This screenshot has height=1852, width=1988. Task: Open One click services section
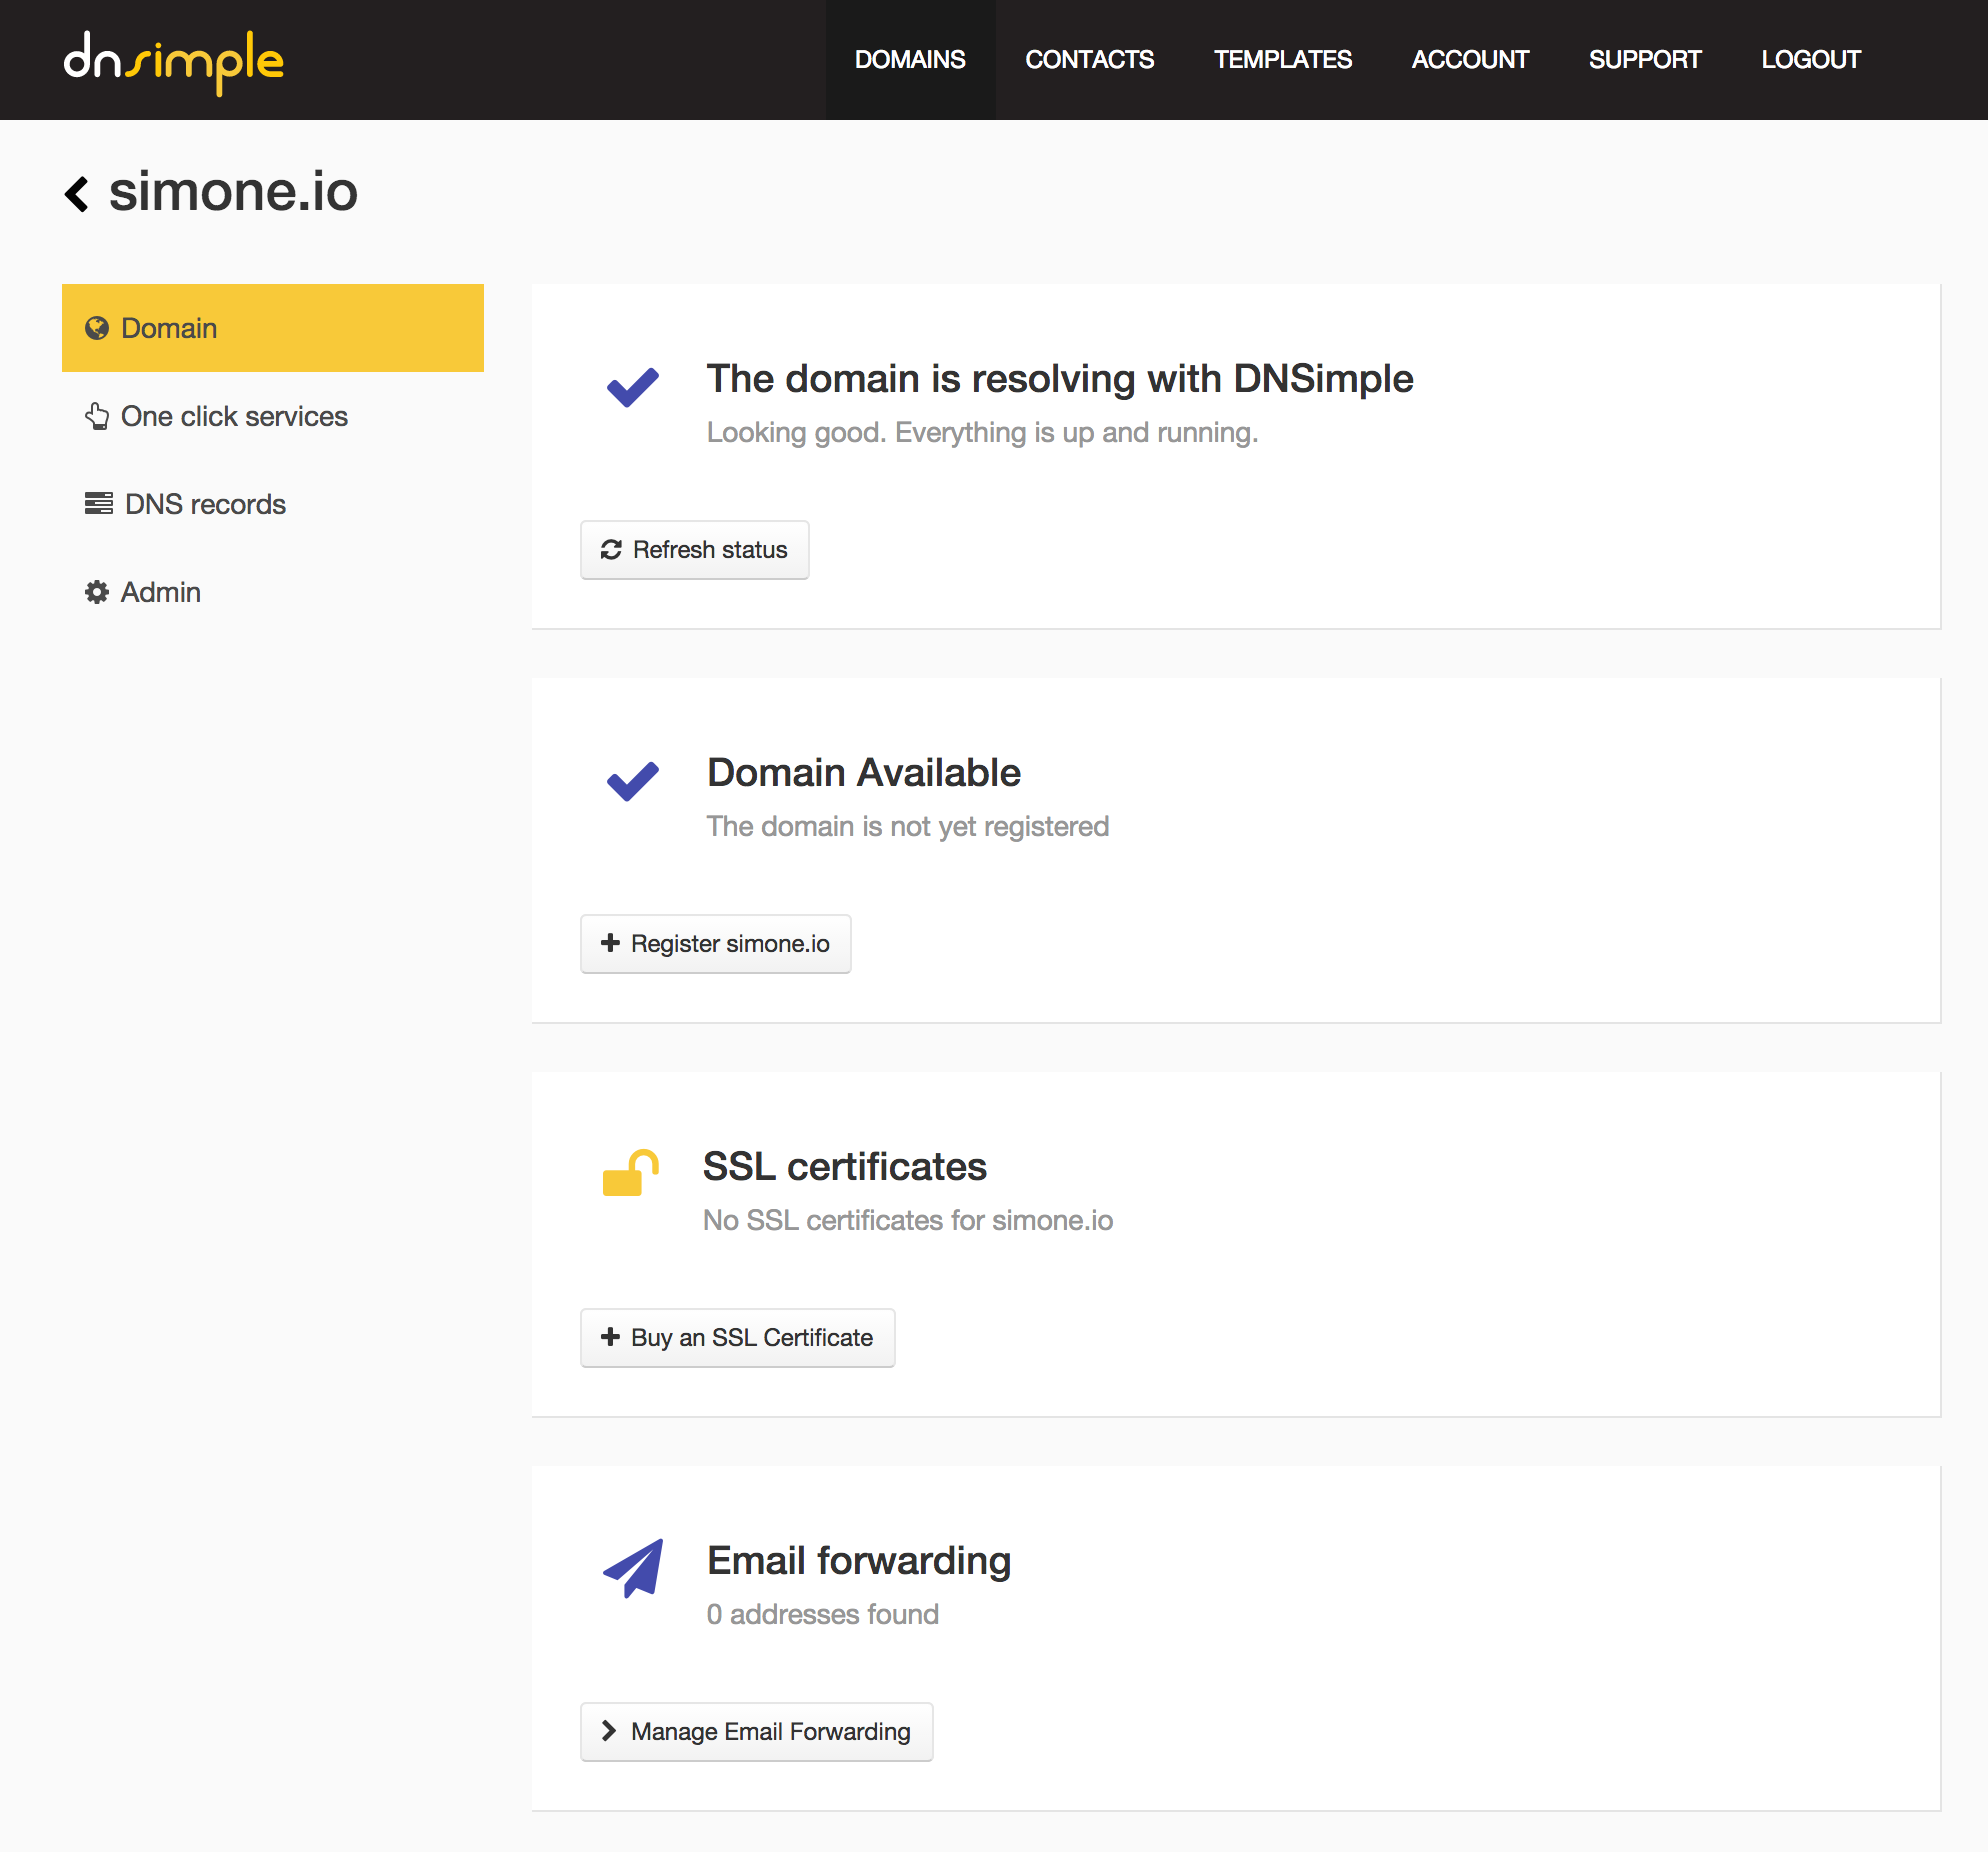(273, 416)
